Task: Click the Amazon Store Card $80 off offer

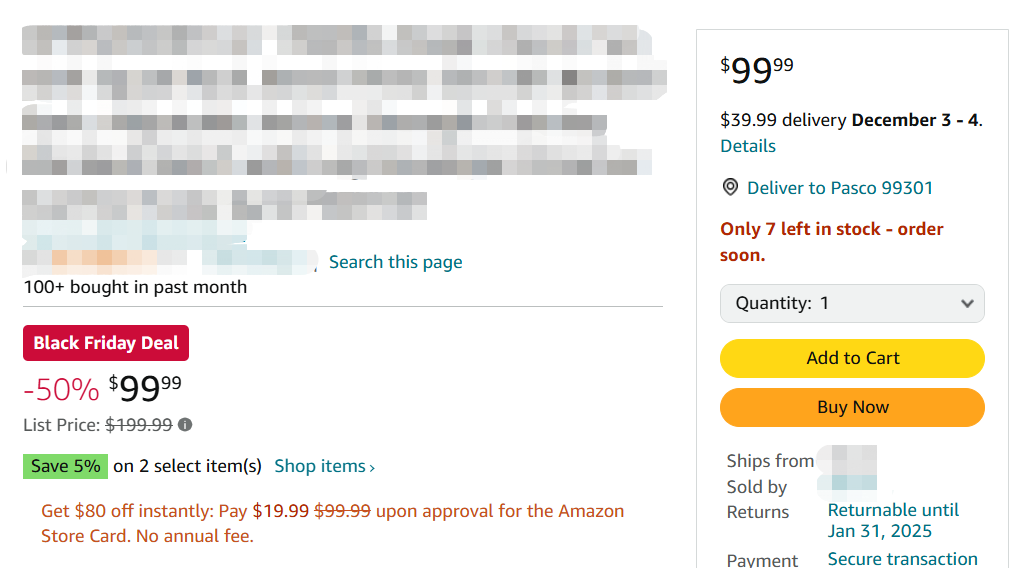Action: pyautogui.click(x=332, y=523)
